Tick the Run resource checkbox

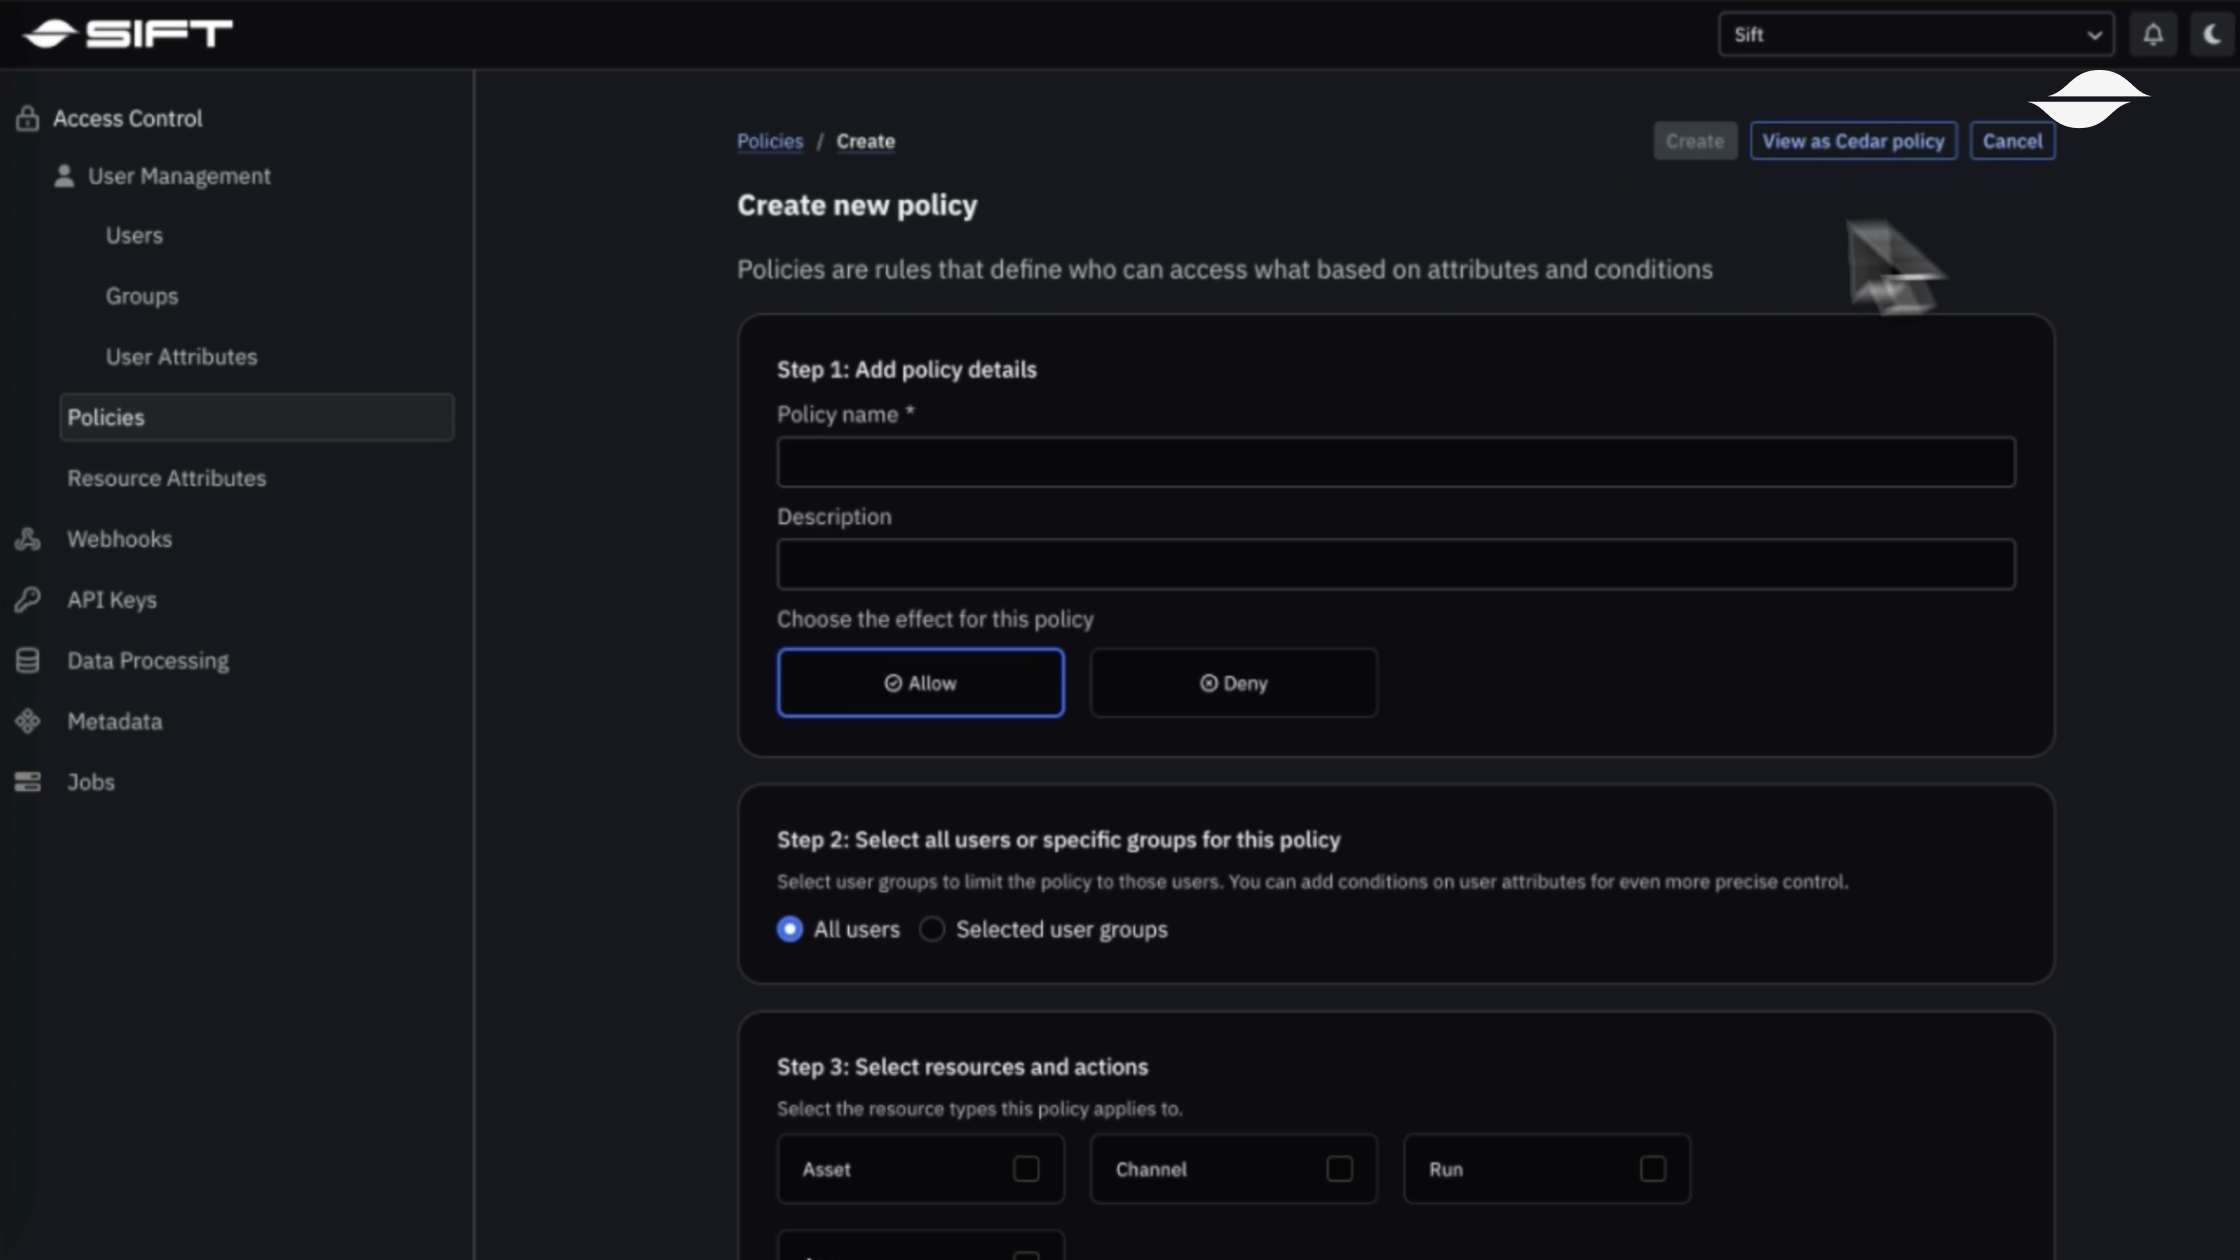pos(1653,1168)
